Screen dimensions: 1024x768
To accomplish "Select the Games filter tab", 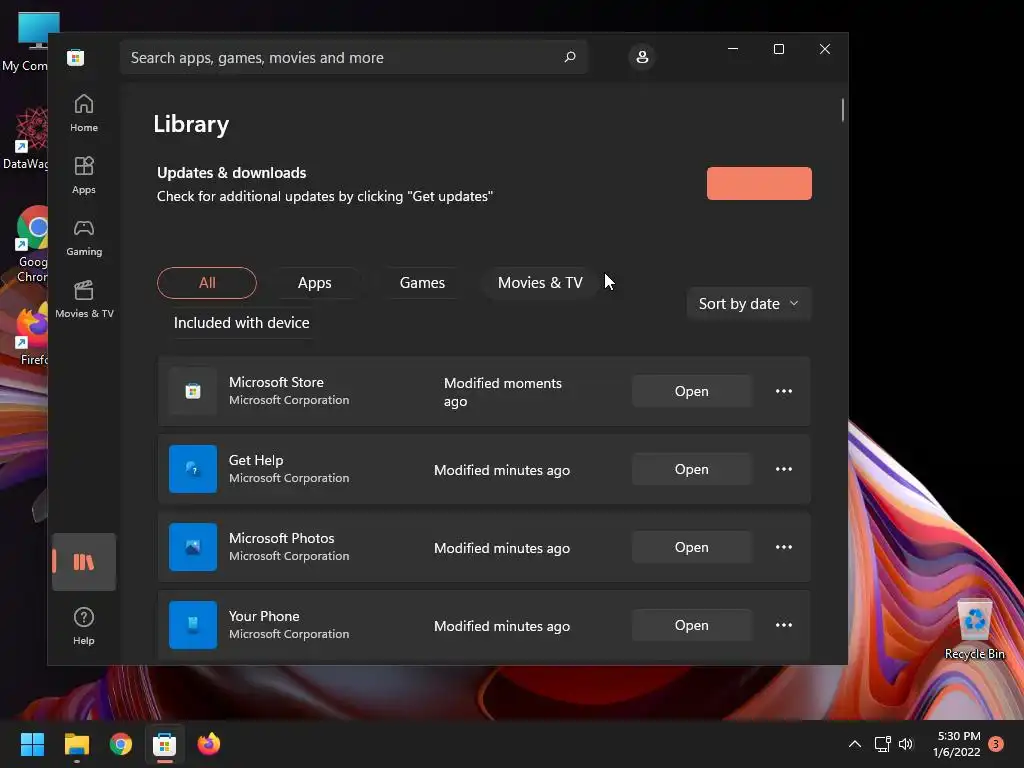I will (x=423, y=283).
